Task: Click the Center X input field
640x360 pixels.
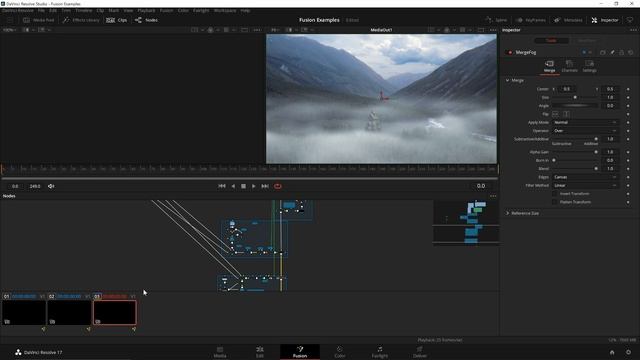Action: [x=567, y=89]
